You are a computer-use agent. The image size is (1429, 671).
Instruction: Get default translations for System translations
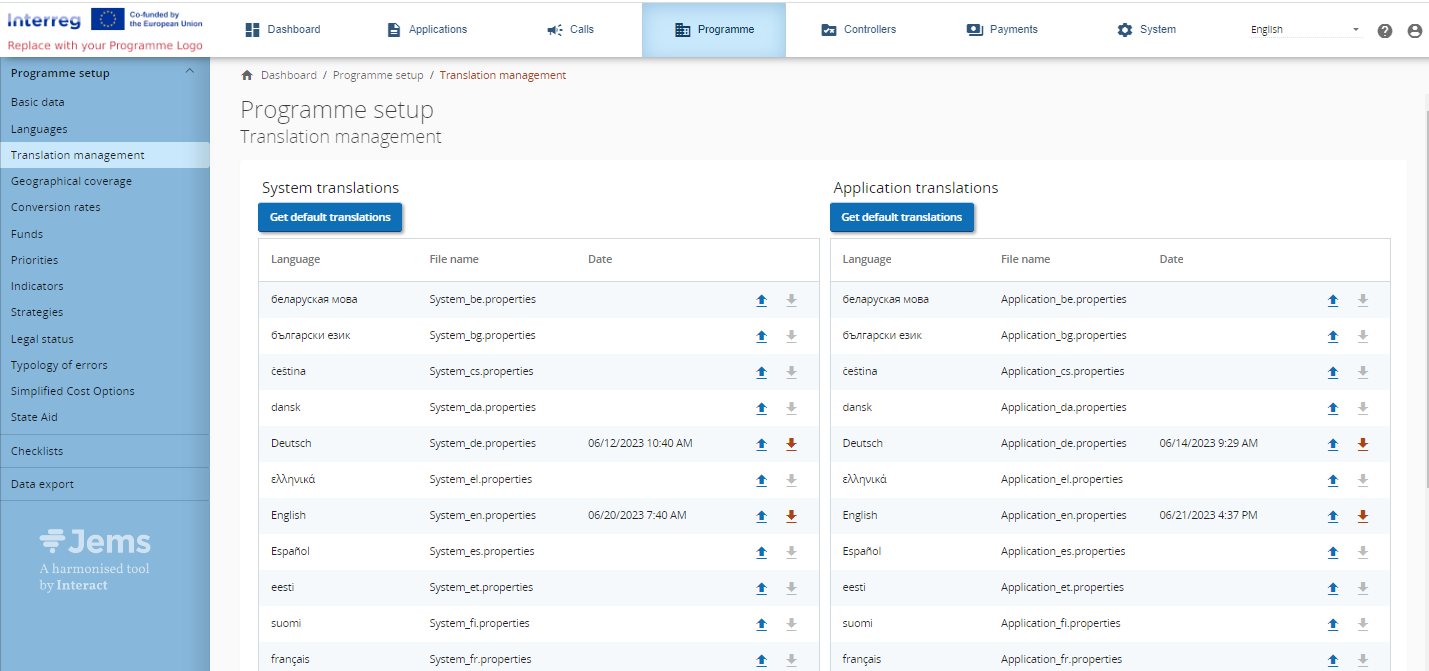[330, 217]
